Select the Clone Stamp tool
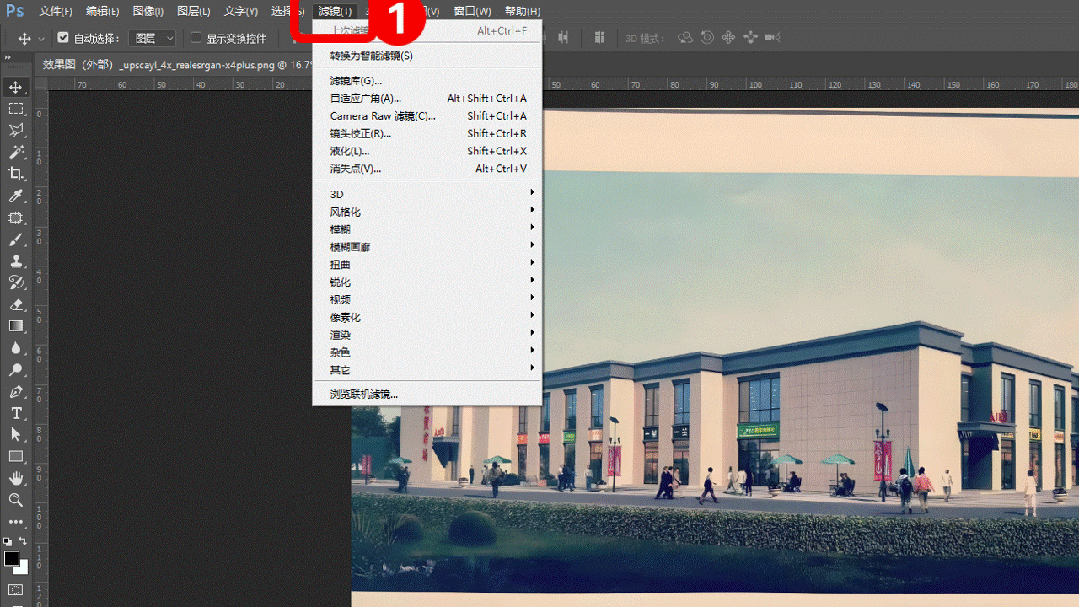The width and height of the screenshot is (1079, 607). pos(16,261)
